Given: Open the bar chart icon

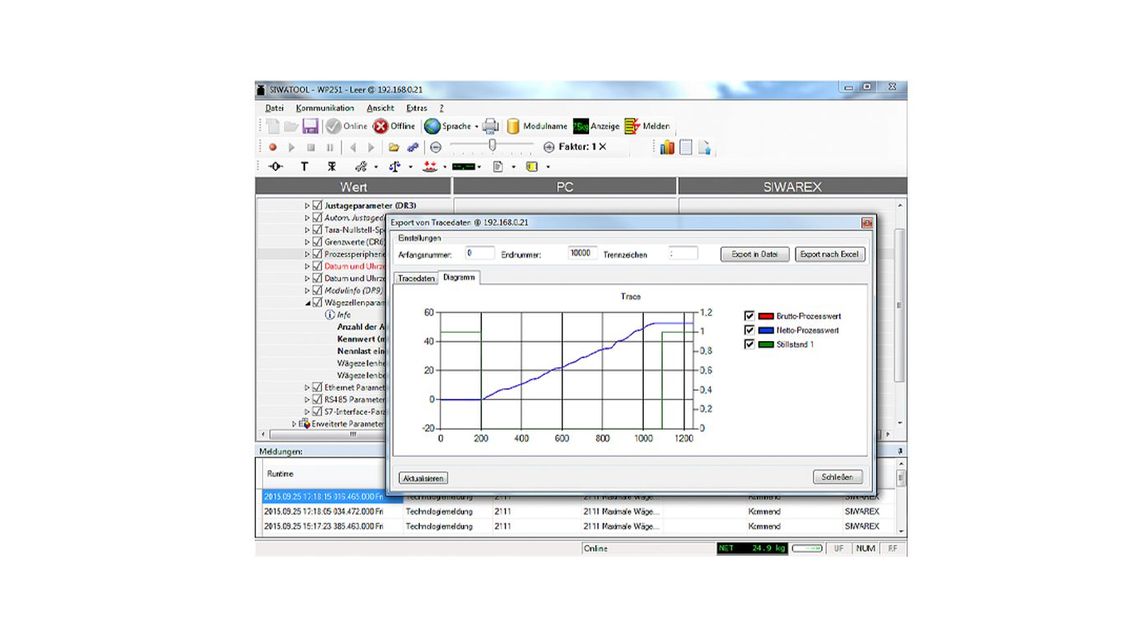Looking at the screenshot, I should point(667,147).
